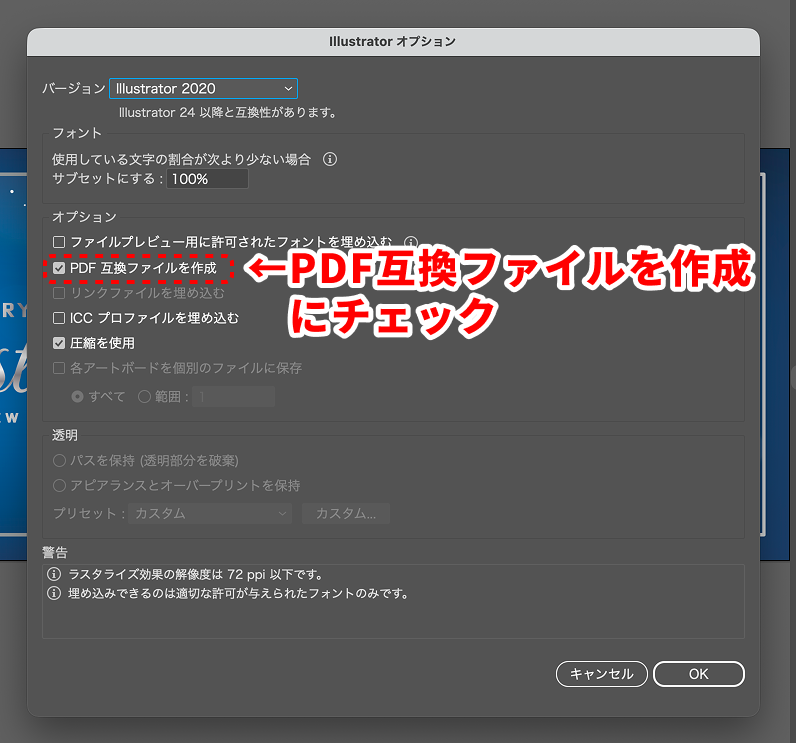796x743 pixels.
Task: Click info icon next to font embed option
Action: tap(411, 242)
